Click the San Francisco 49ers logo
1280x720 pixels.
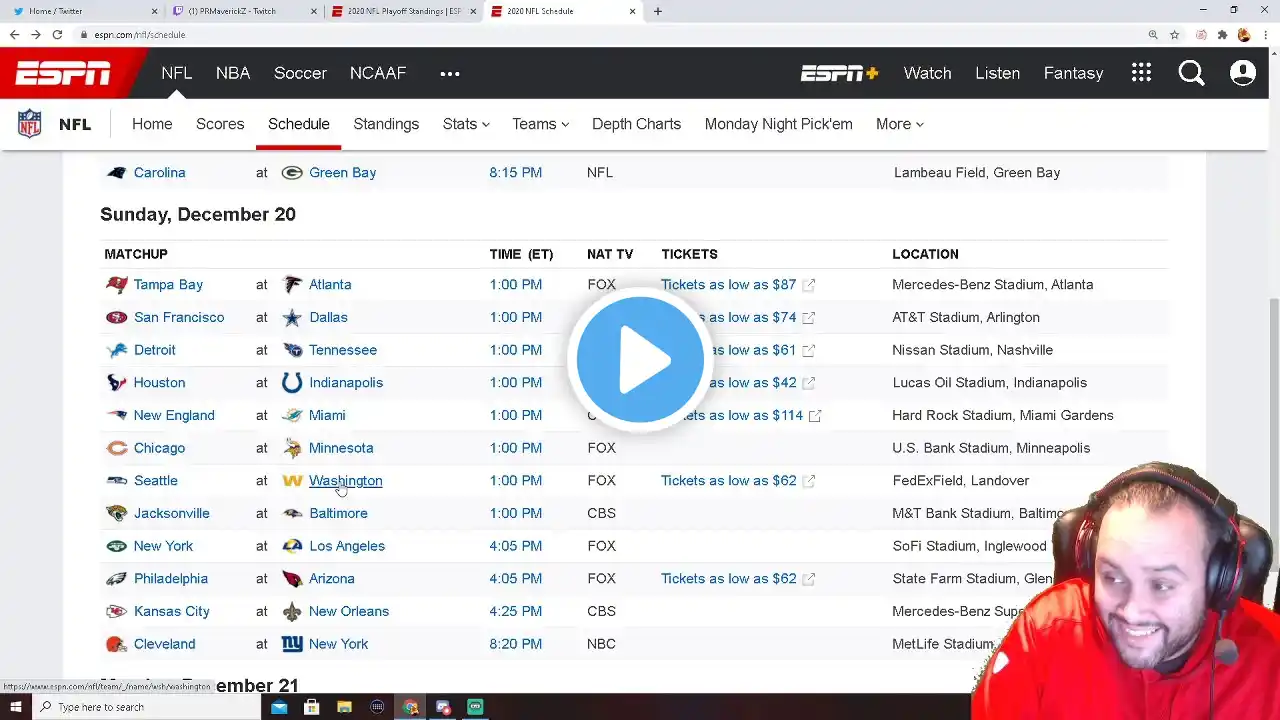click(x=116, y=318)
